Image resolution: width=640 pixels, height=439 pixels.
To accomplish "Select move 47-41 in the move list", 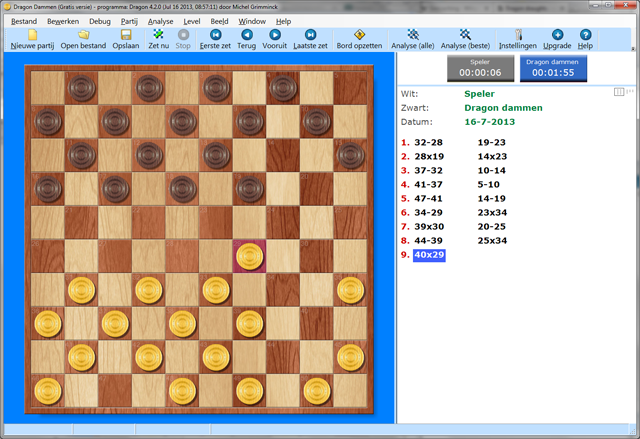I will 428,199.
